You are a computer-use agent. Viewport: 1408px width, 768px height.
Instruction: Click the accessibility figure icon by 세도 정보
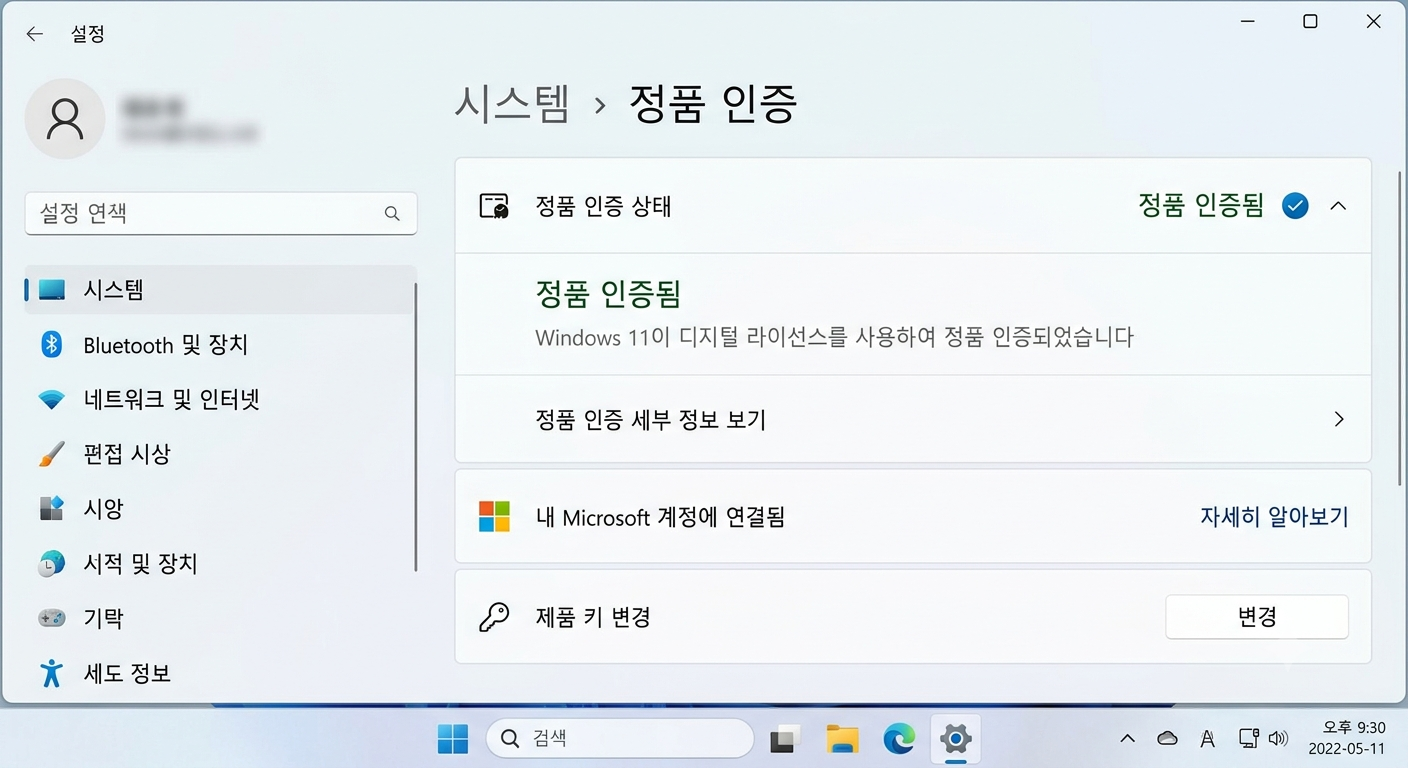click(x=52, y=673)
